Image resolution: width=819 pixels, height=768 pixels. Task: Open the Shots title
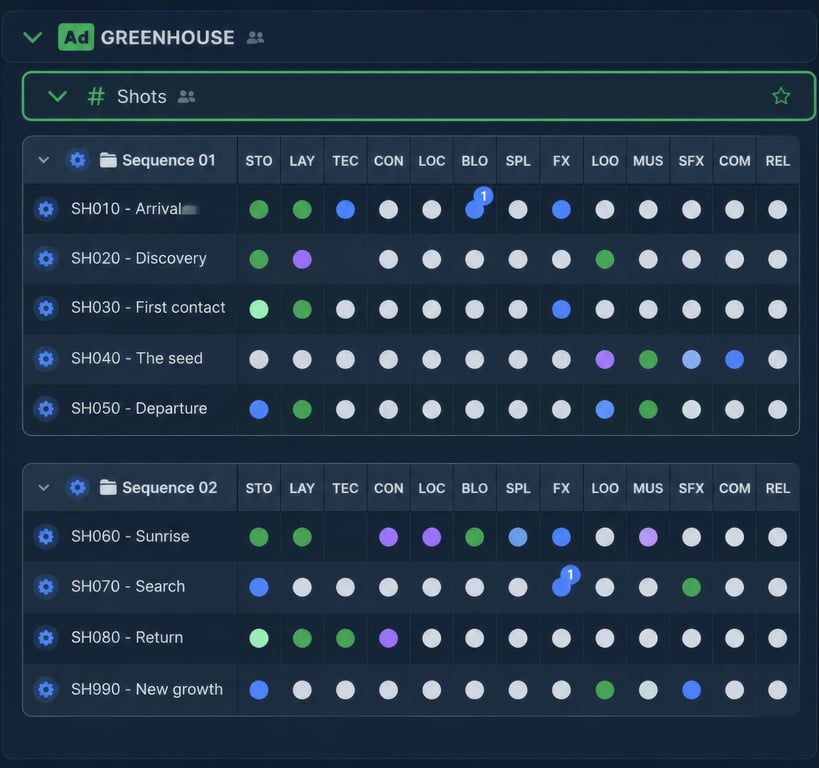[x=142, y=97]
